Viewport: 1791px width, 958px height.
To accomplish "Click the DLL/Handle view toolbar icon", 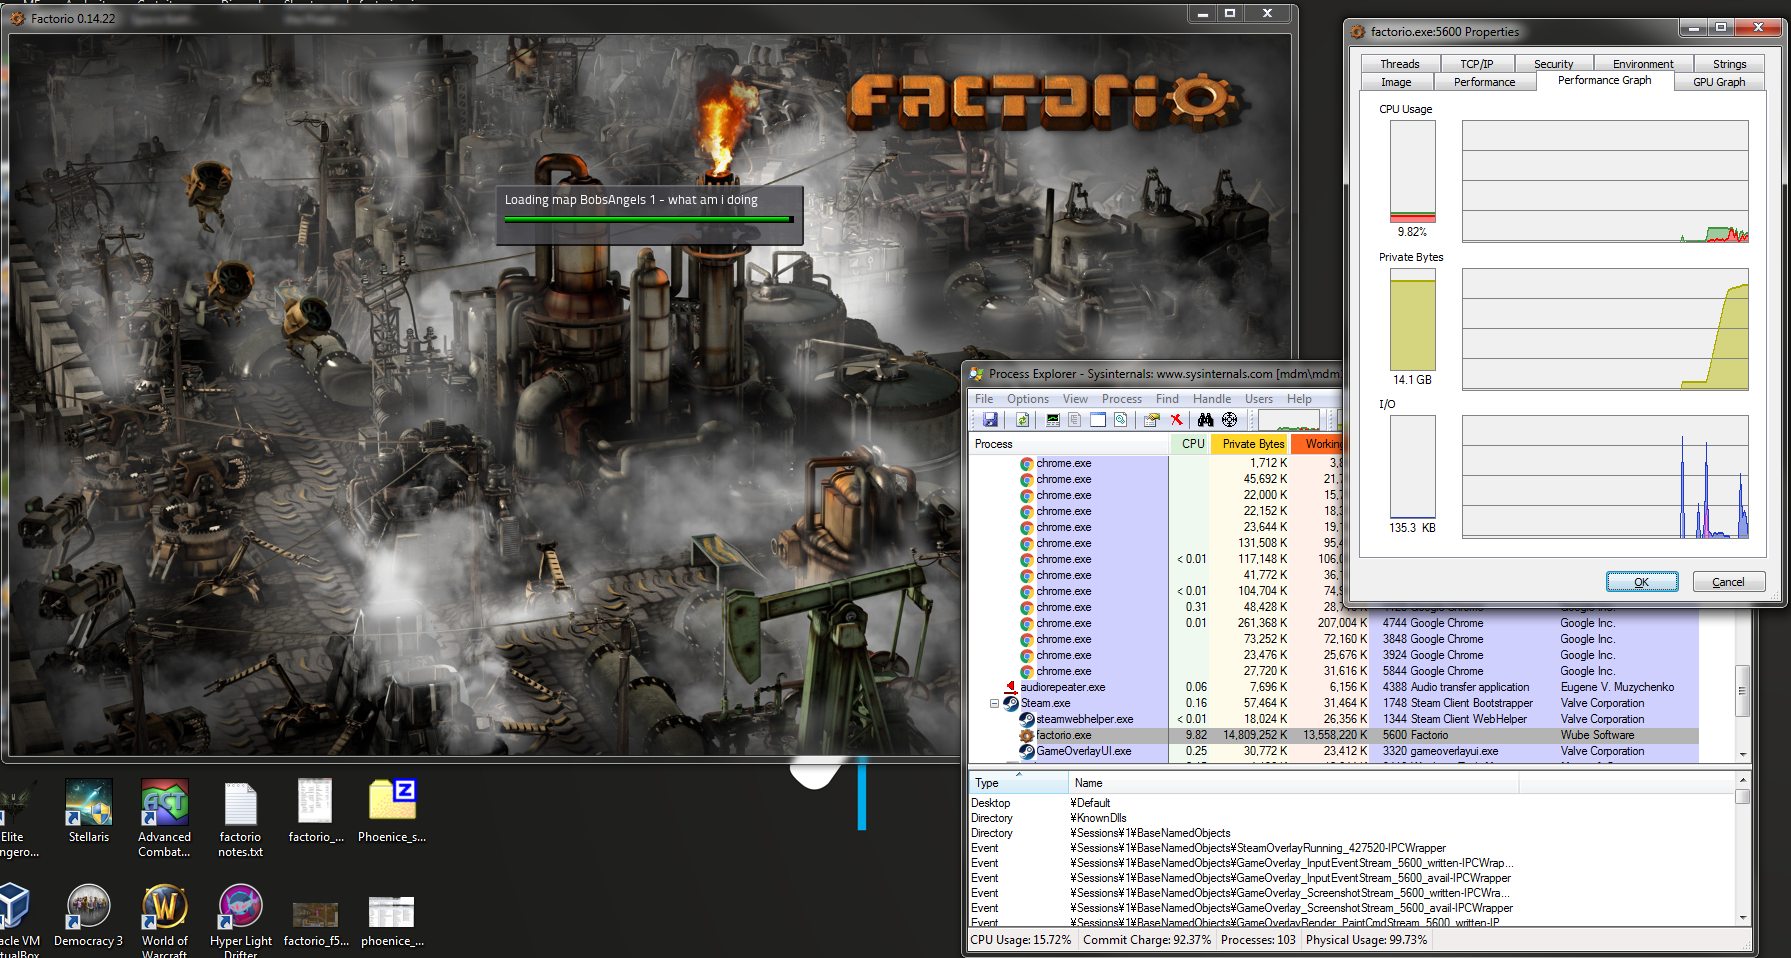I will 1121,420.
